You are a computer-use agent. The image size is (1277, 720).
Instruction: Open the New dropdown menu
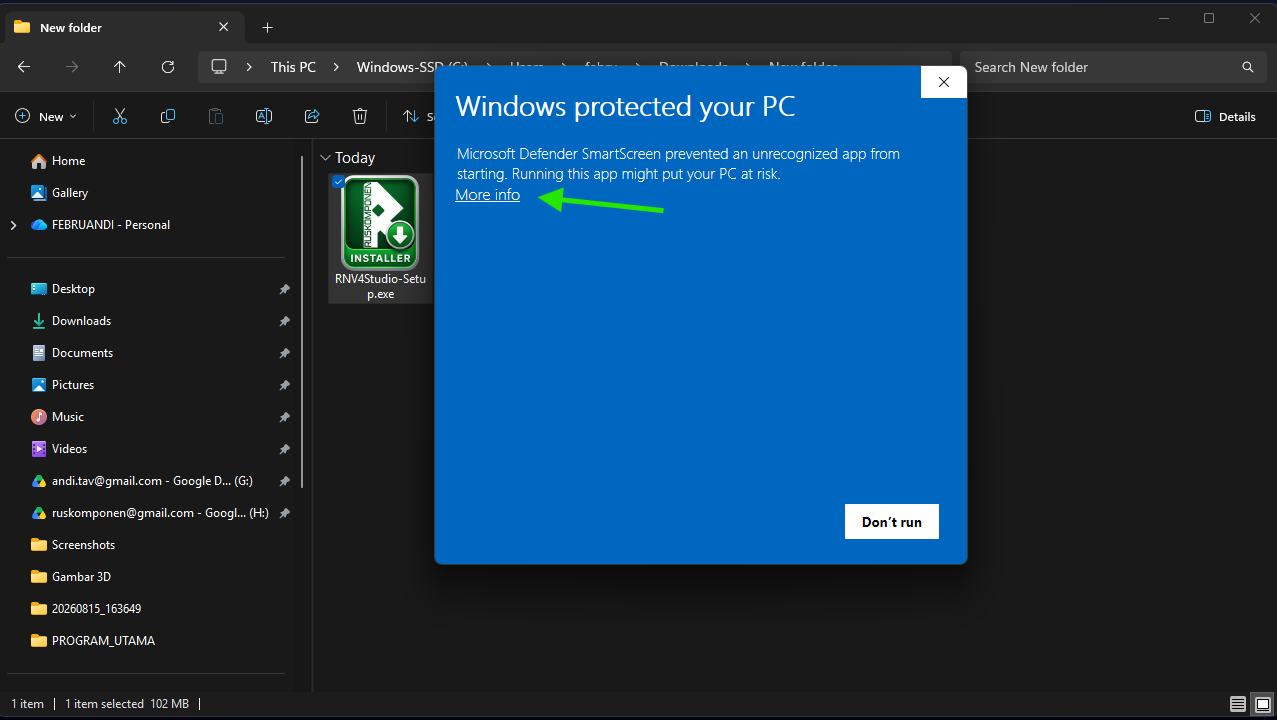(x=46, y=117)
